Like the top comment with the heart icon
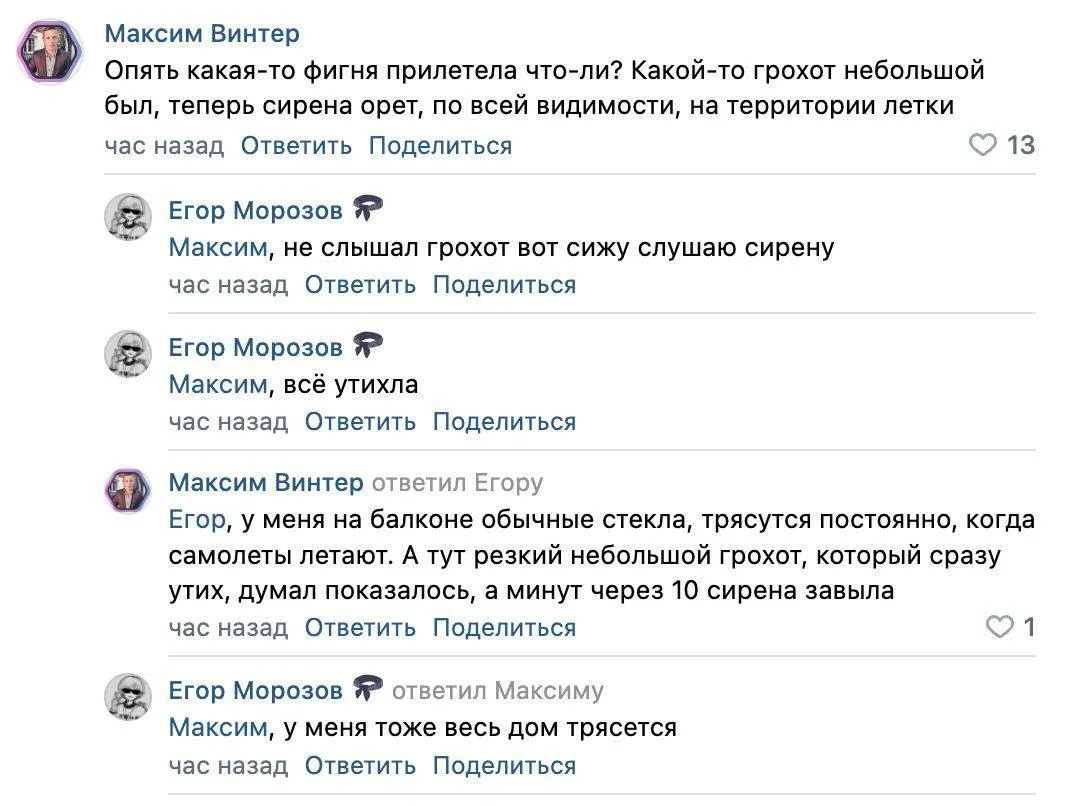Viewport: 1068px width, 806px height. (985, 145)
